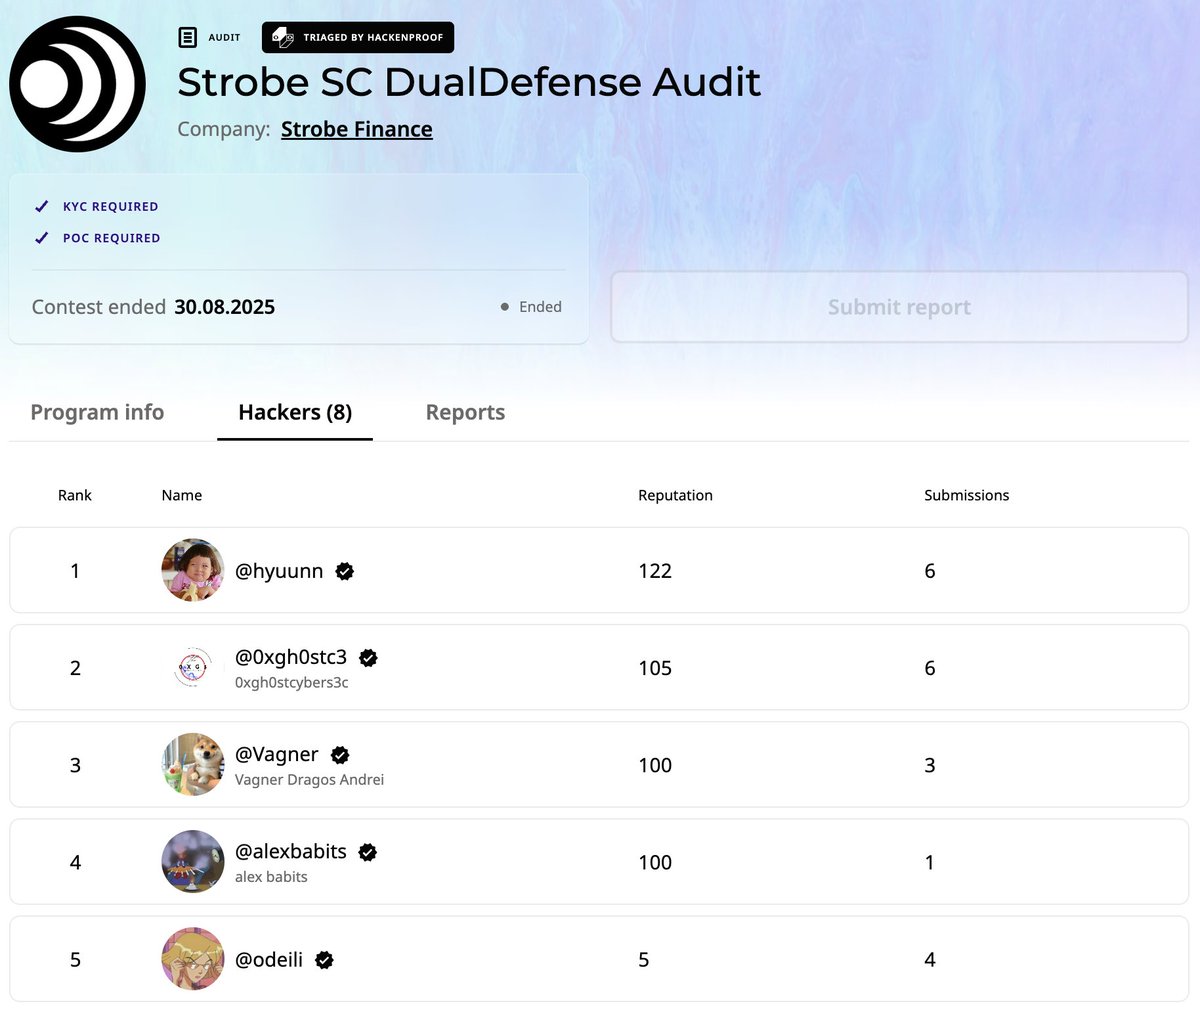The image size is (1200, 1010).
Task: Click the subtitle 0xgh0stcybers3c
Action: 292,682
